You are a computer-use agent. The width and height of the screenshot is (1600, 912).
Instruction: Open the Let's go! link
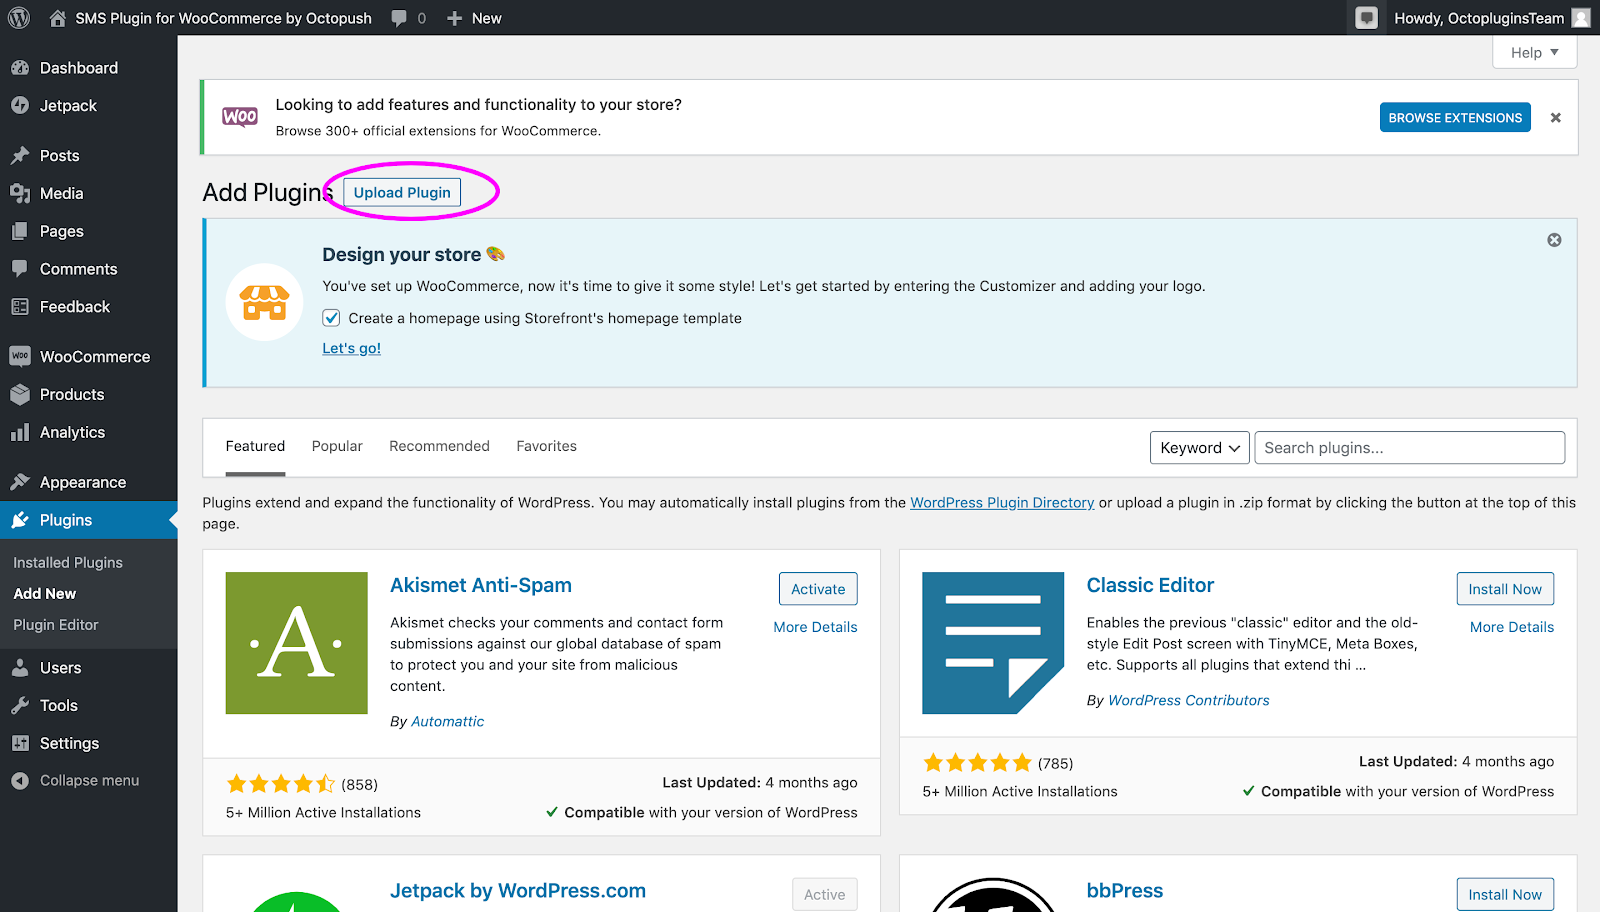pos(351,348)
